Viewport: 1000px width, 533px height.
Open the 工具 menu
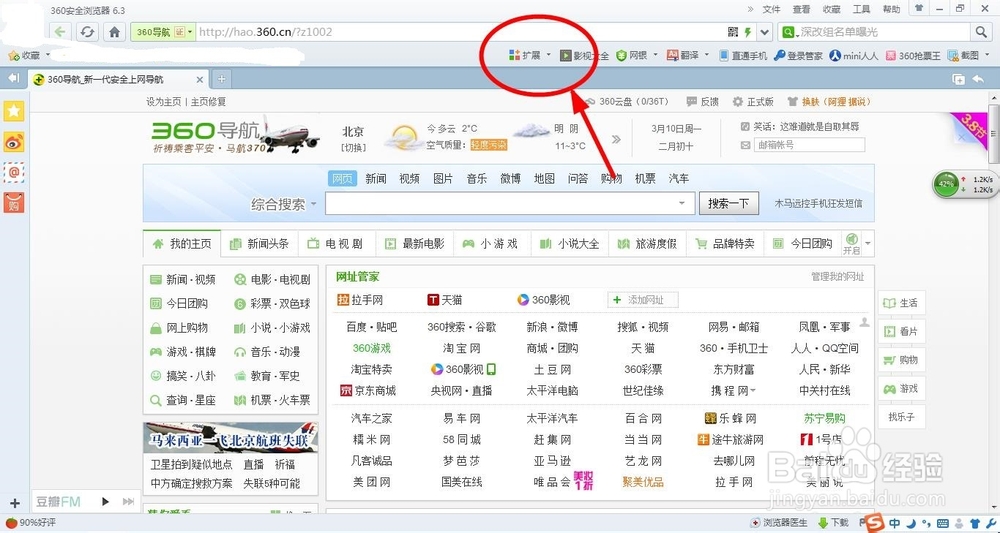tap(862, 9)
